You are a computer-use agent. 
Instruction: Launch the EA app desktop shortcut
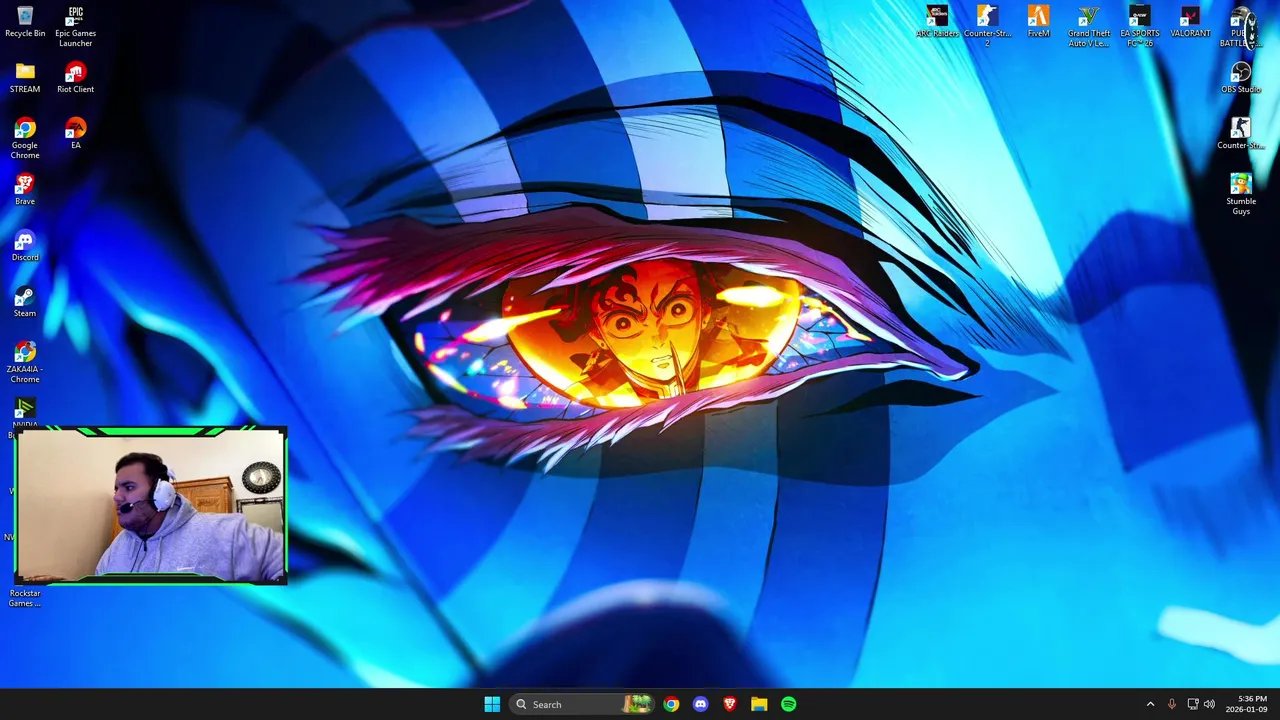[x=75, y=134]
